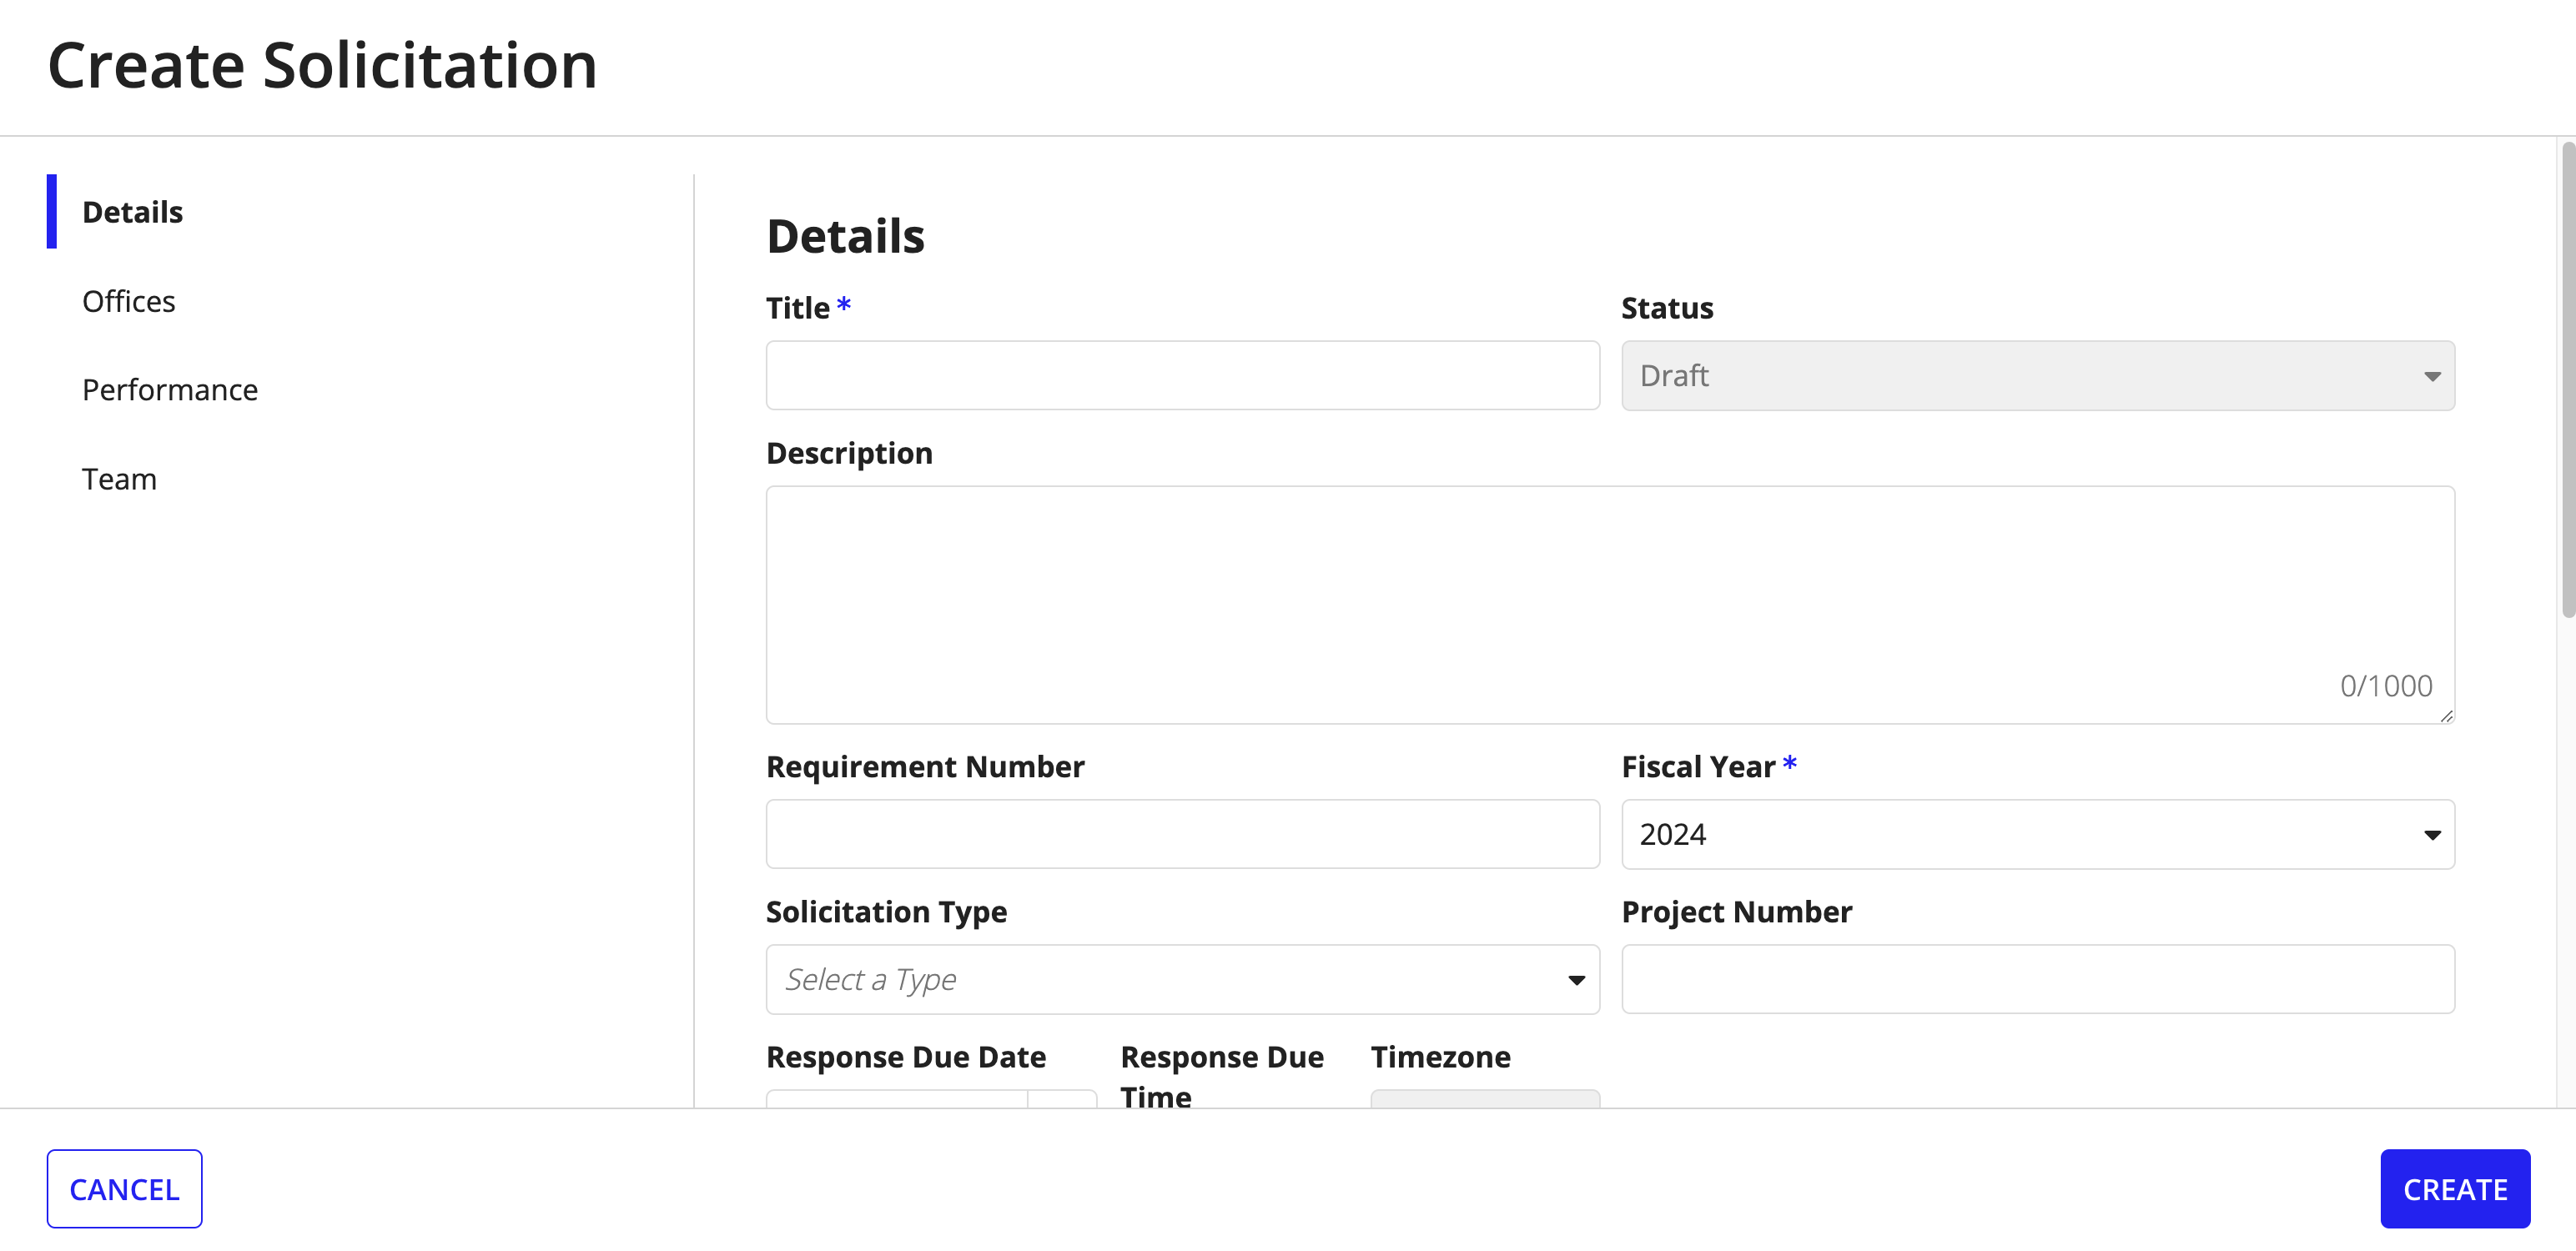Focus the Requirement Number field
The image size is (2576, 1251).
[1182, 834]
